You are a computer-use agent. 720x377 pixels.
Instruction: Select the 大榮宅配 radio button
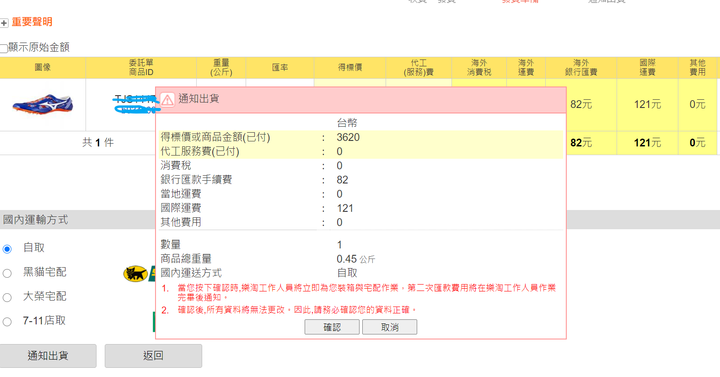[x=7, y=298]
